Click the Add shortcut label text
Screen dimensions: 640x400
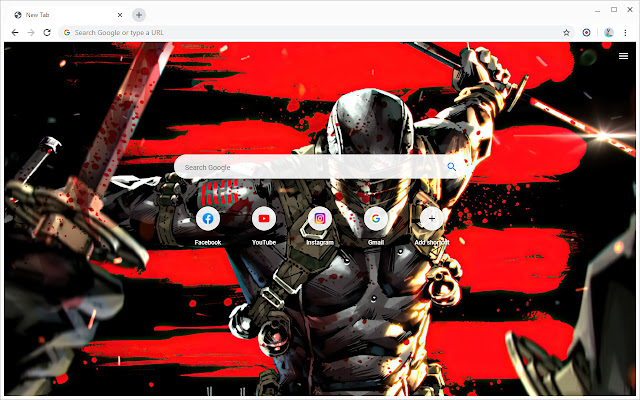click(x=432, y=242)
